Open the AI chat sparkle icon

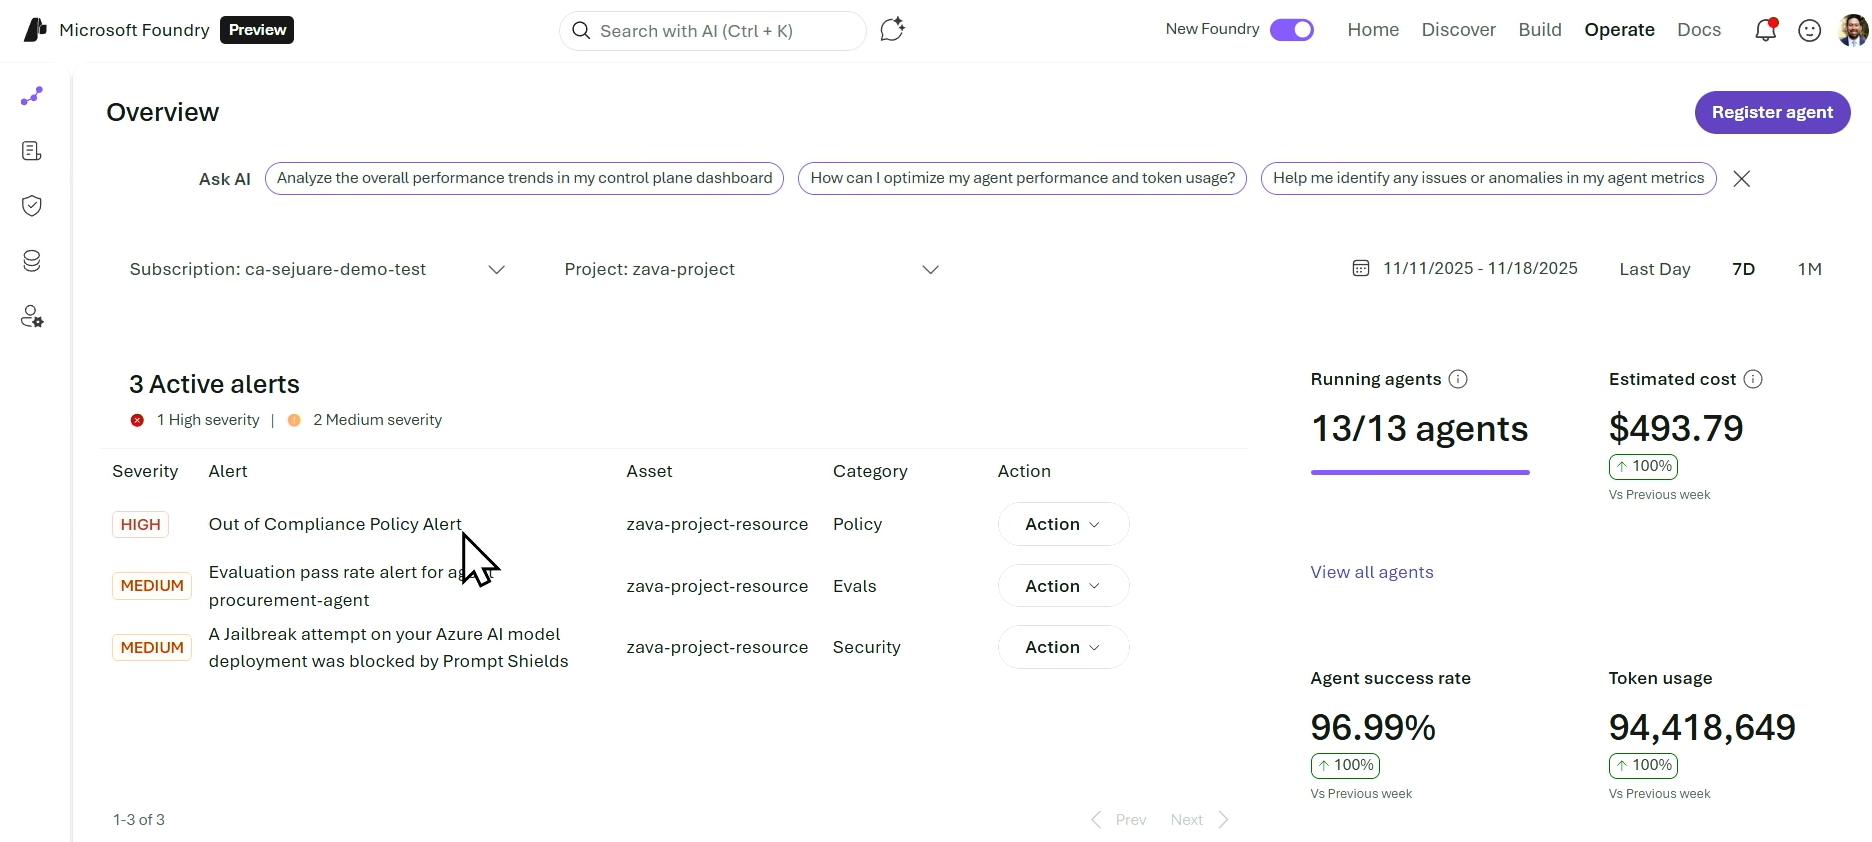[892, 30]
